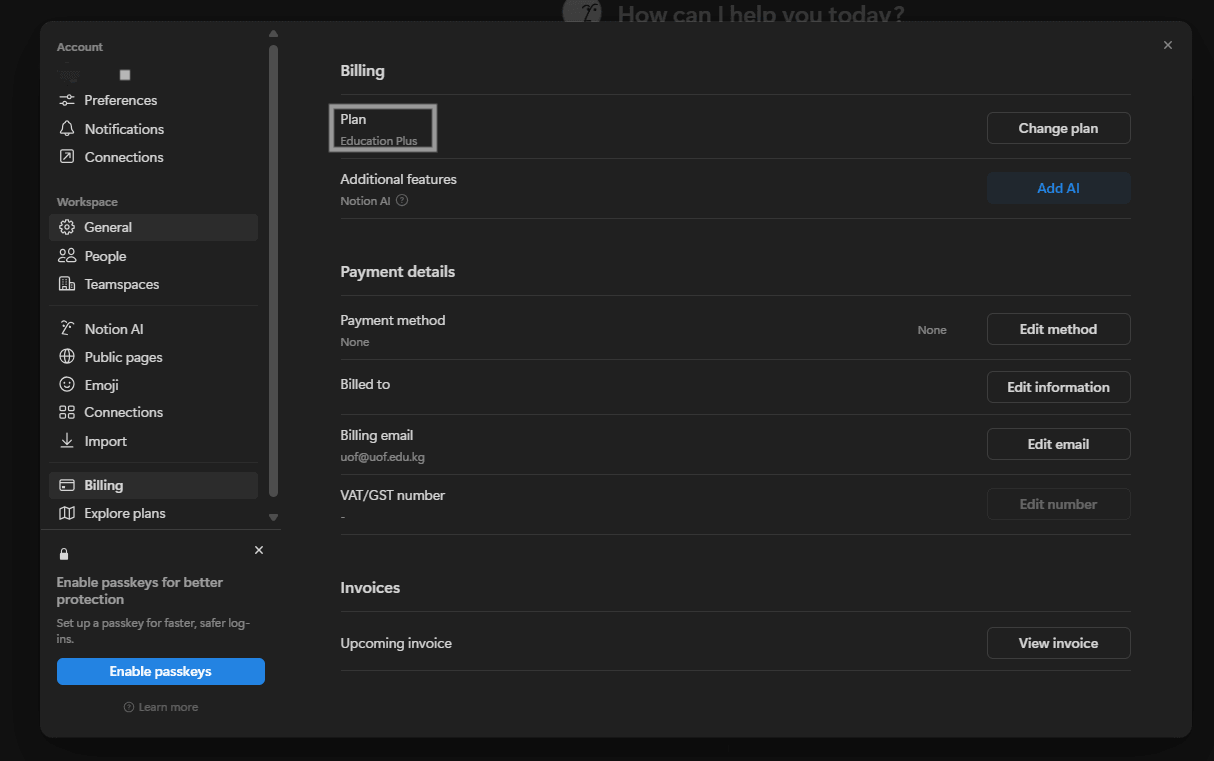
Task: Click the Public pages globe icon
Action: pos(67,357)
